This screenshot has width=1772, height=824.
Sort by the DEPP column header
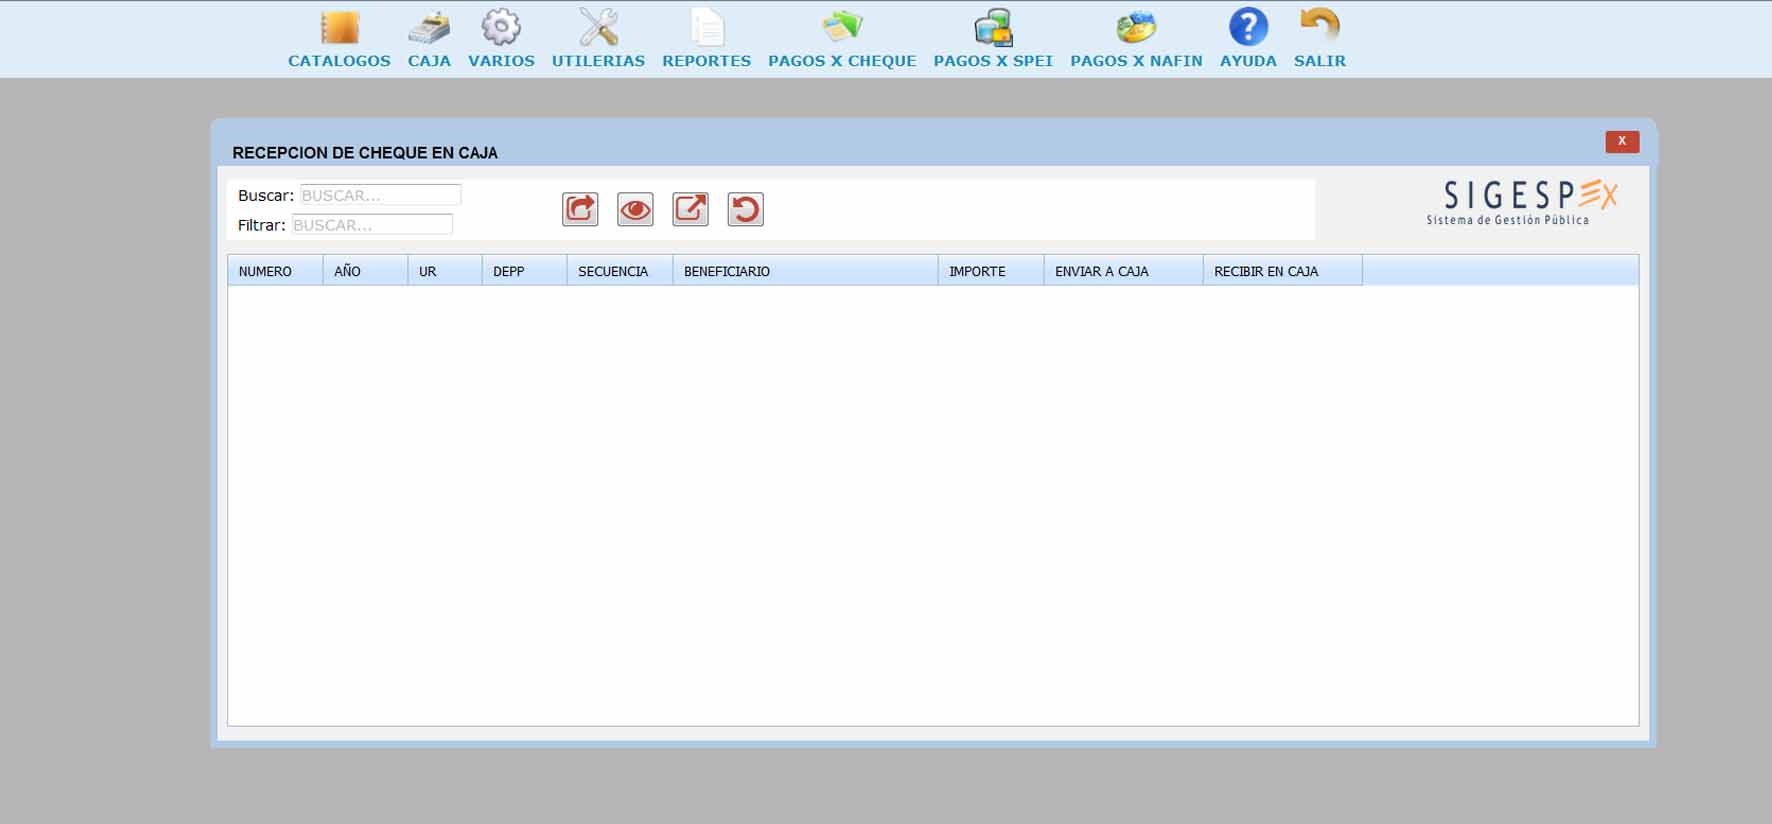[x=524, y=271]
